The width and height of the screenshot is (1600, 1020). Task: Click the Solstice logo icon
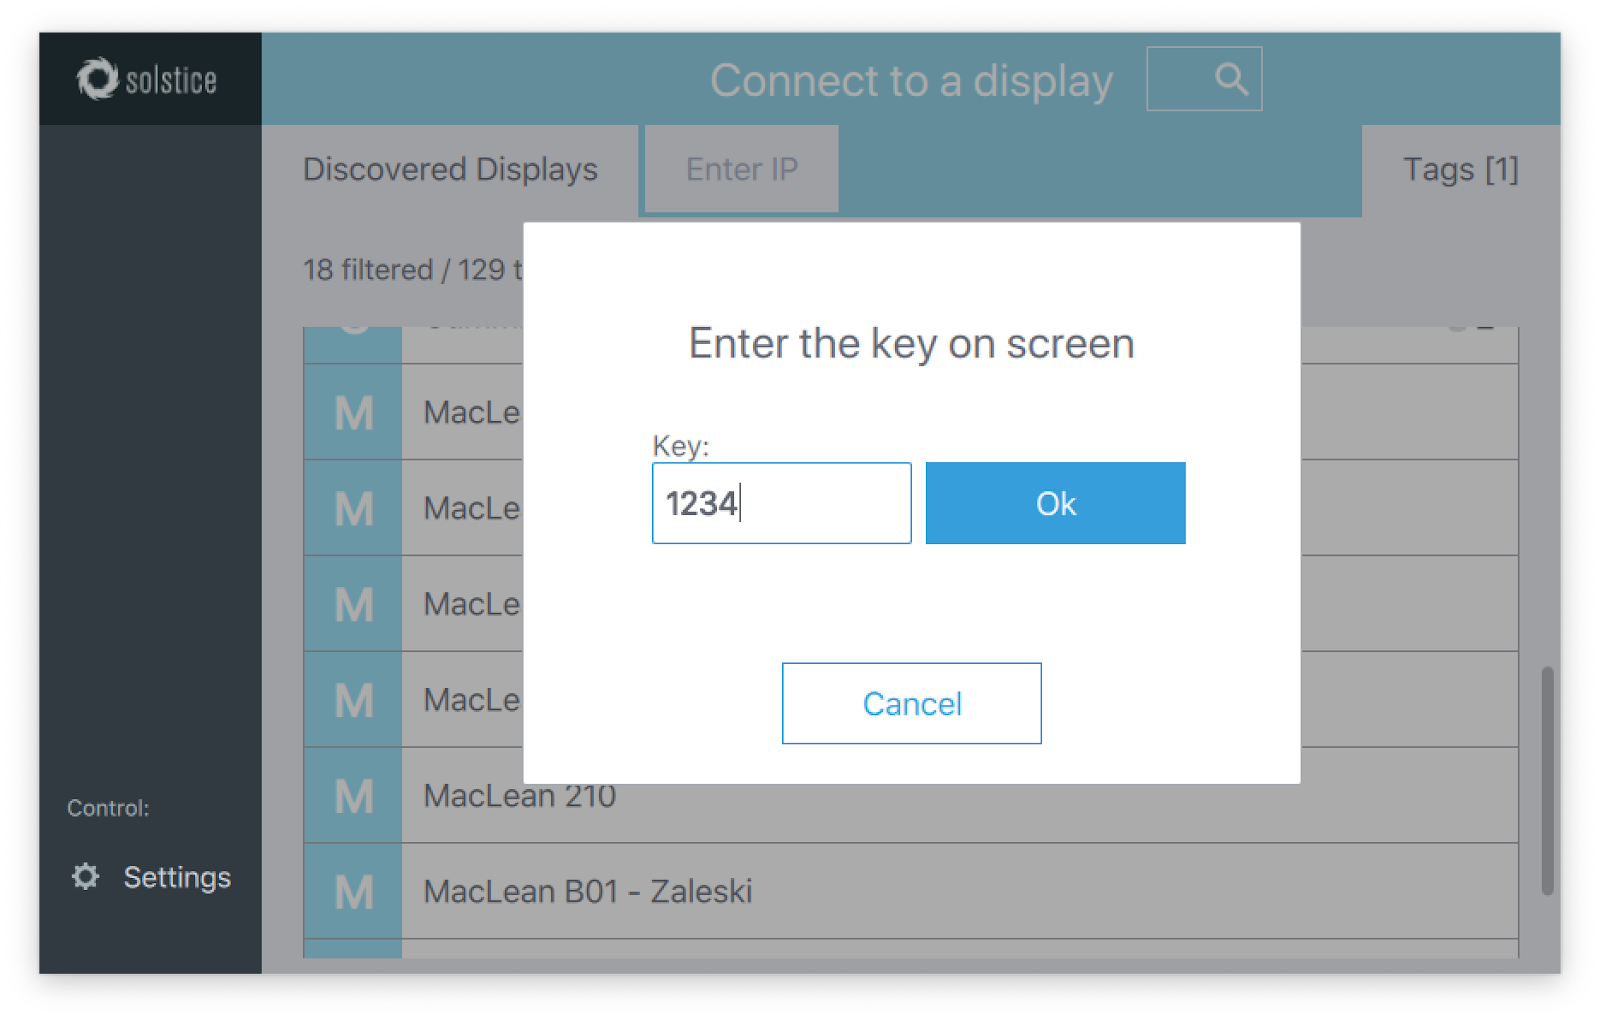click(97, 79)
